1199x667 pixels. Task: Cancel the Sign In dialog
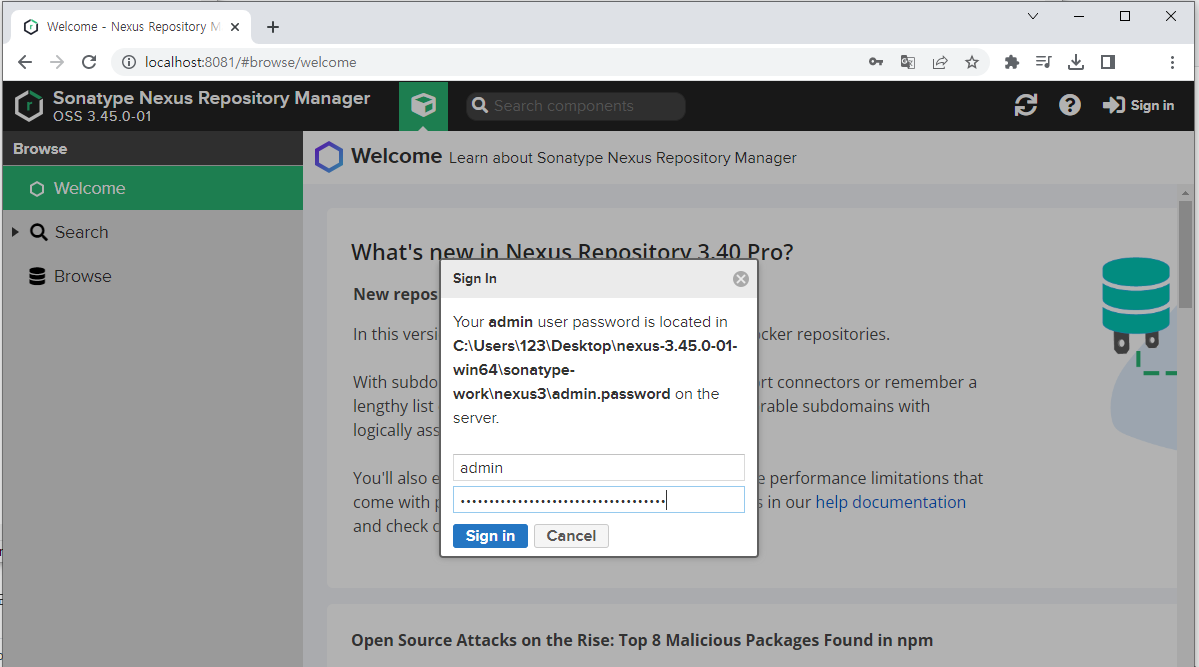571,536
